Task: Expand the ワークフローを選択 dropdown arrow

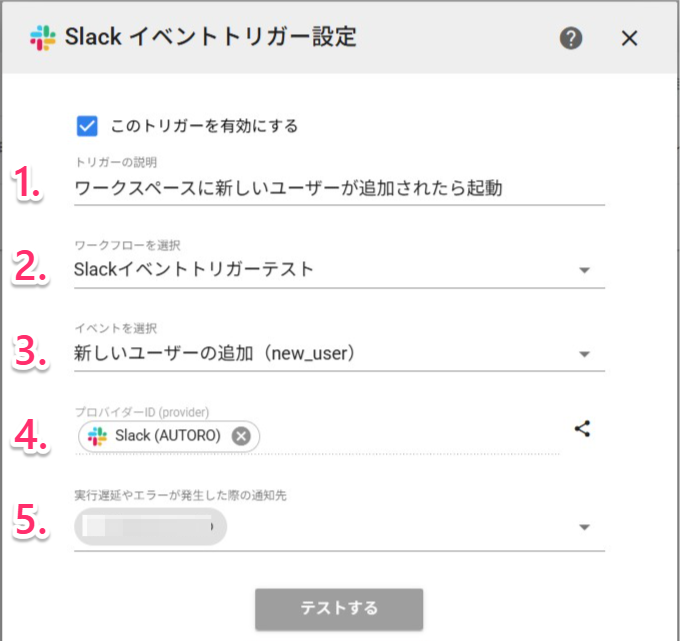Action: click(x=585, y=270)
